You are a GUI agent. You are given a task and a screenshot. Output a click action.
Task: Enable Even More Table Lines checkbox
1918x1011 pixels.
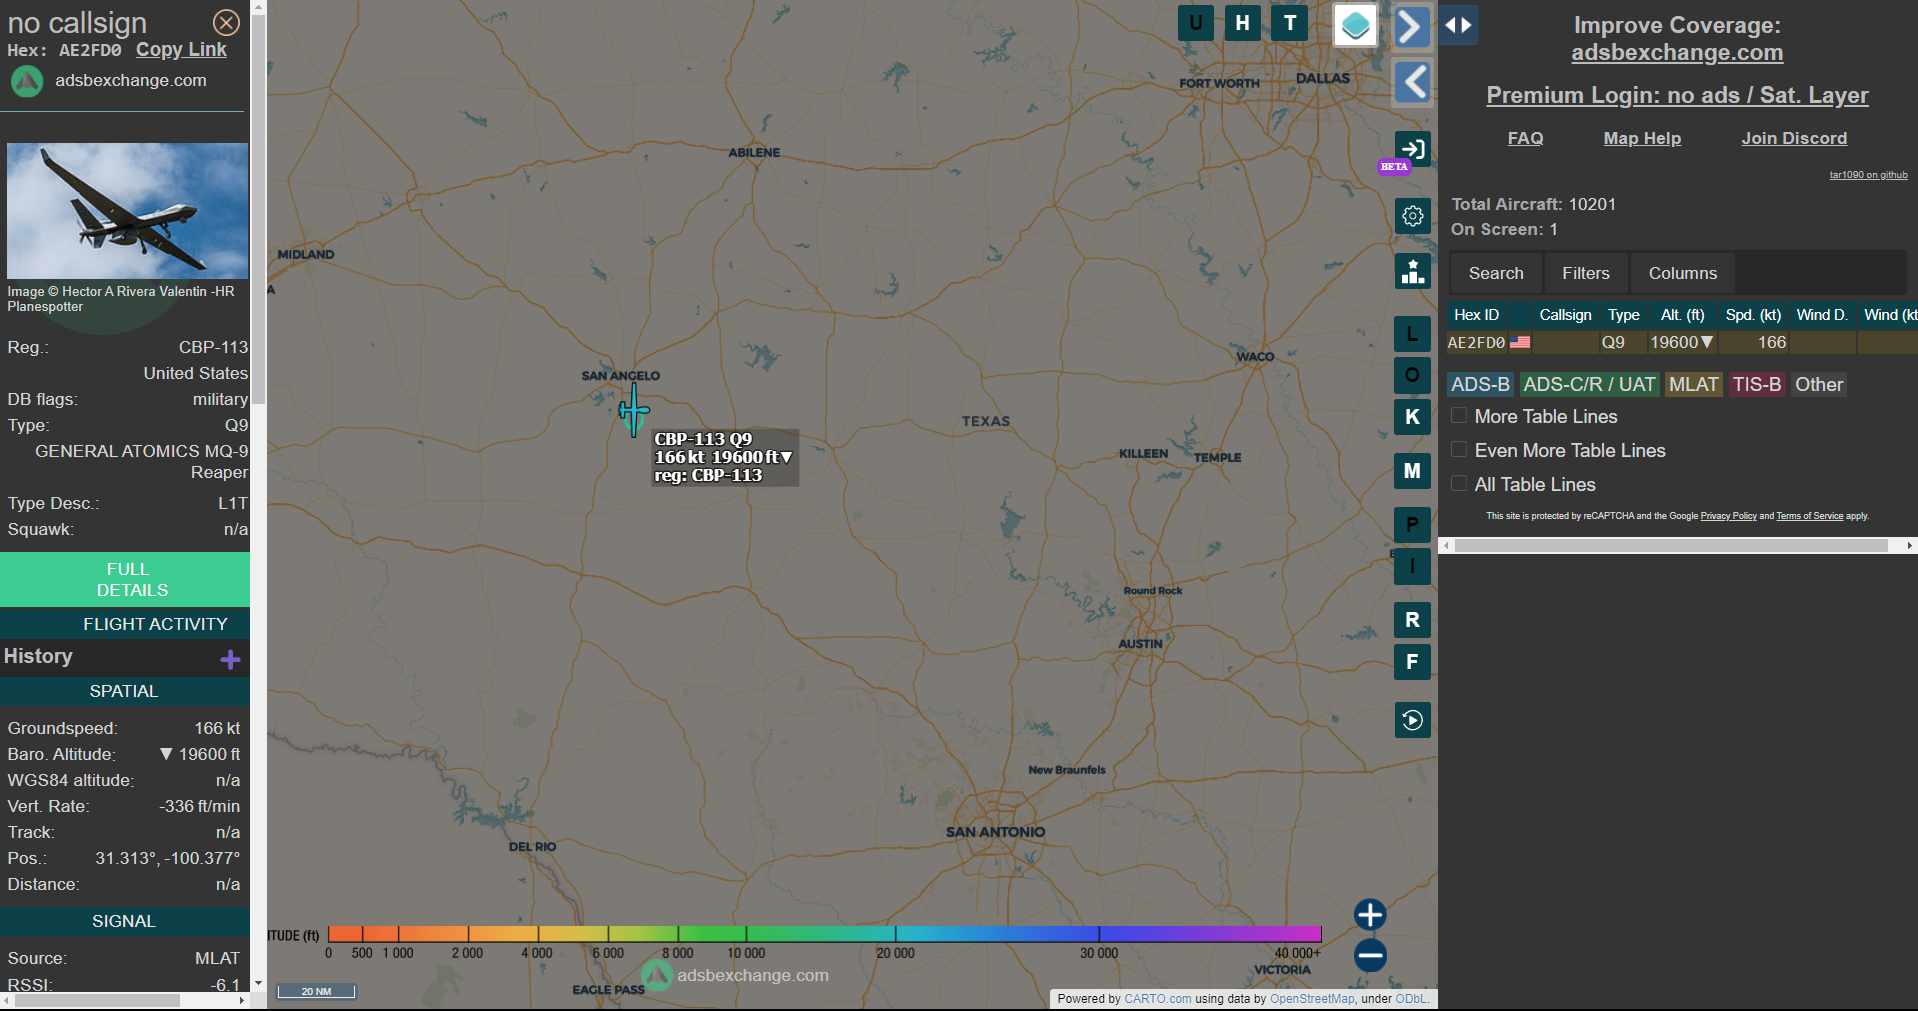click(1459, 450)
